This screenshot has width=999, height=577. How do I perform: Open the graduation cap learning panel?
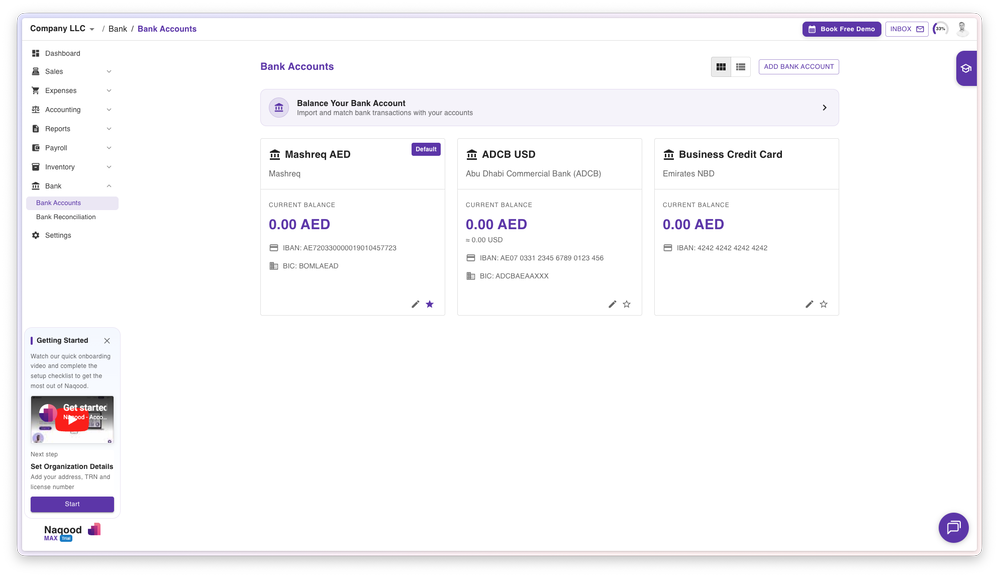[x=966, y=69]
